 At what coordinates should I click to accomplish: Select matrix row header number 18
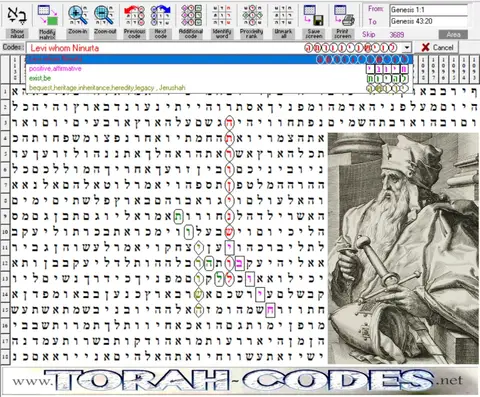pos(5,357)
